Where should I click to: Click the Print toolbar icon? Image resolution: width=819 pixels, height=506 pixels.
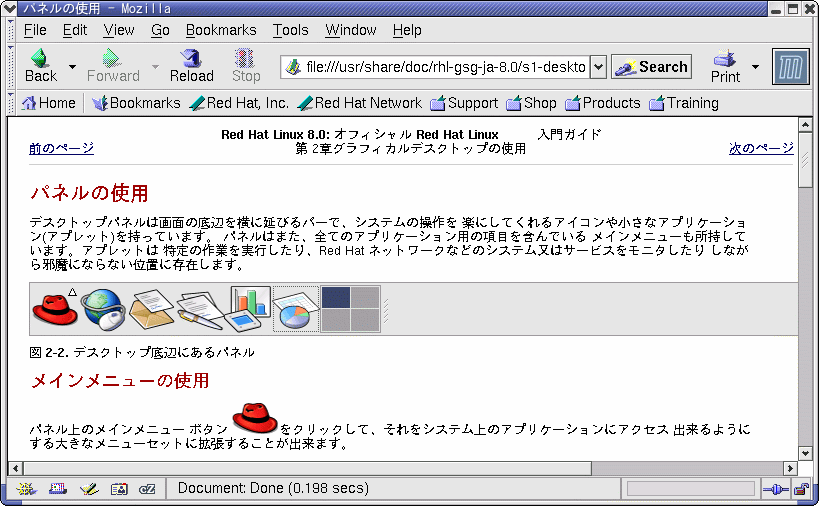point(725,66)
